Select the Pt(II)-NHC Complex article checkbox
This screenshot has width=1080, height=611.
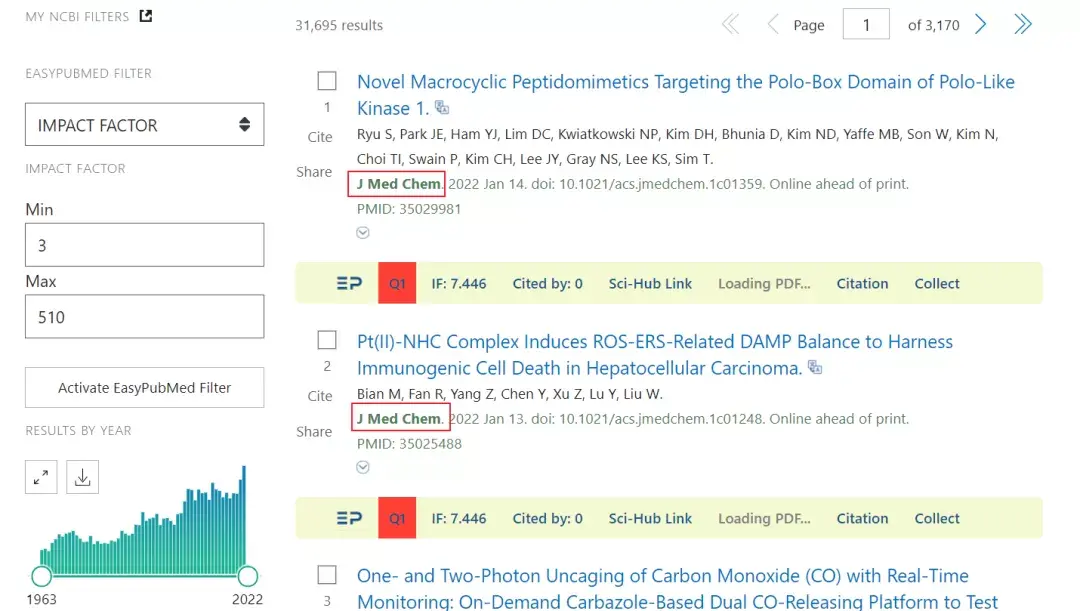click(326, 340)
